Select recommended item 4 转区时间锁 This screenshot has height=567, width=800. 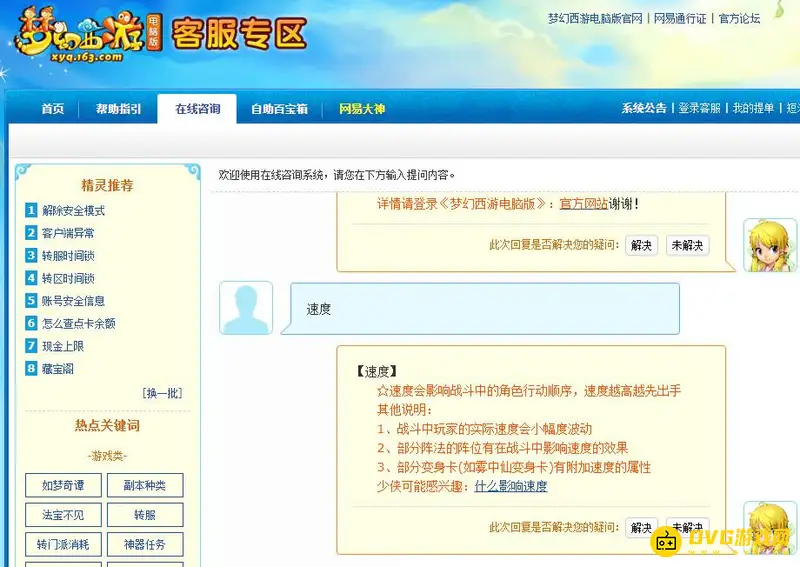point(68,278)
